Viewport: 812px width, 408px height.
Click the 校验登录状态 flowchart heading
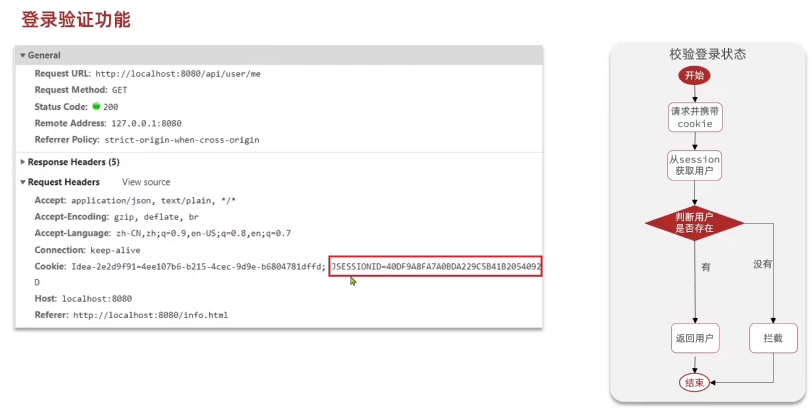707,54
